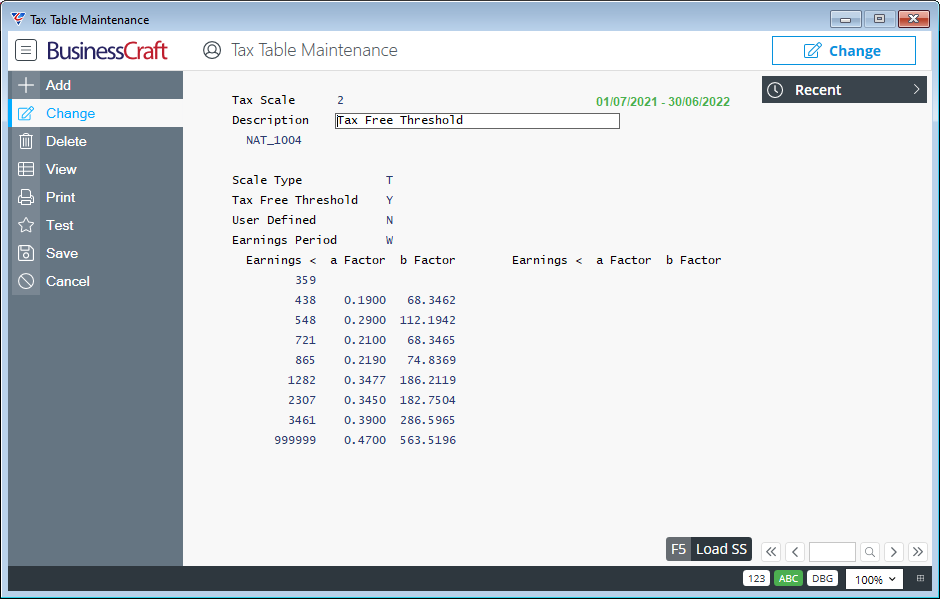
Task: Click the Save floppy disk icon
Action: [26, 253]
